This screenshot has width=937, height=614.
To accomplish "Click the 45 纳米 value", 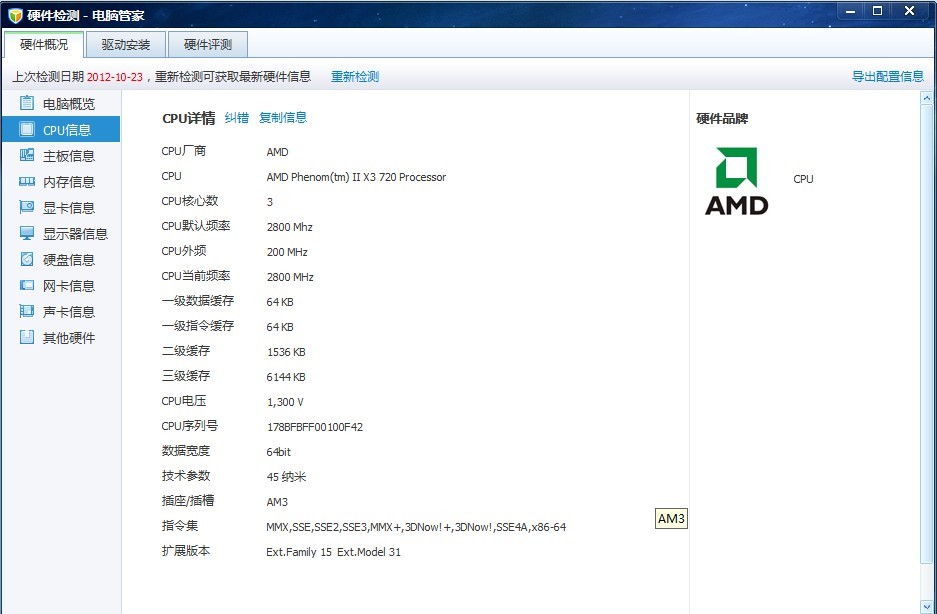I will (x=286, y=477).
